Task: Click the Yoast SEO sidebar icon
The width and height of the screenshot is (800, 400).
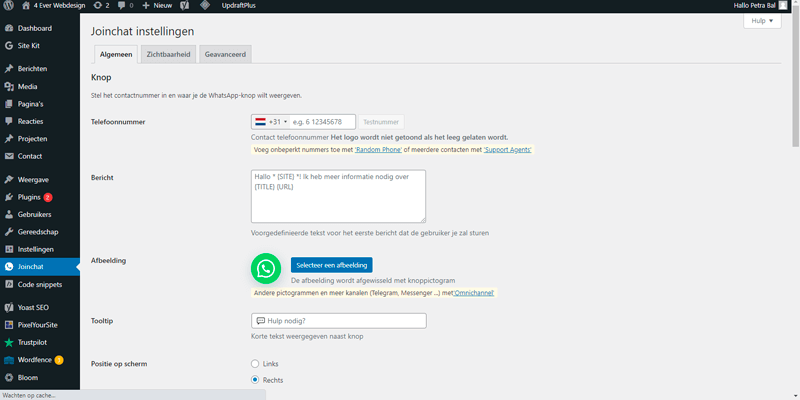Action: click(x=9, y=307)
